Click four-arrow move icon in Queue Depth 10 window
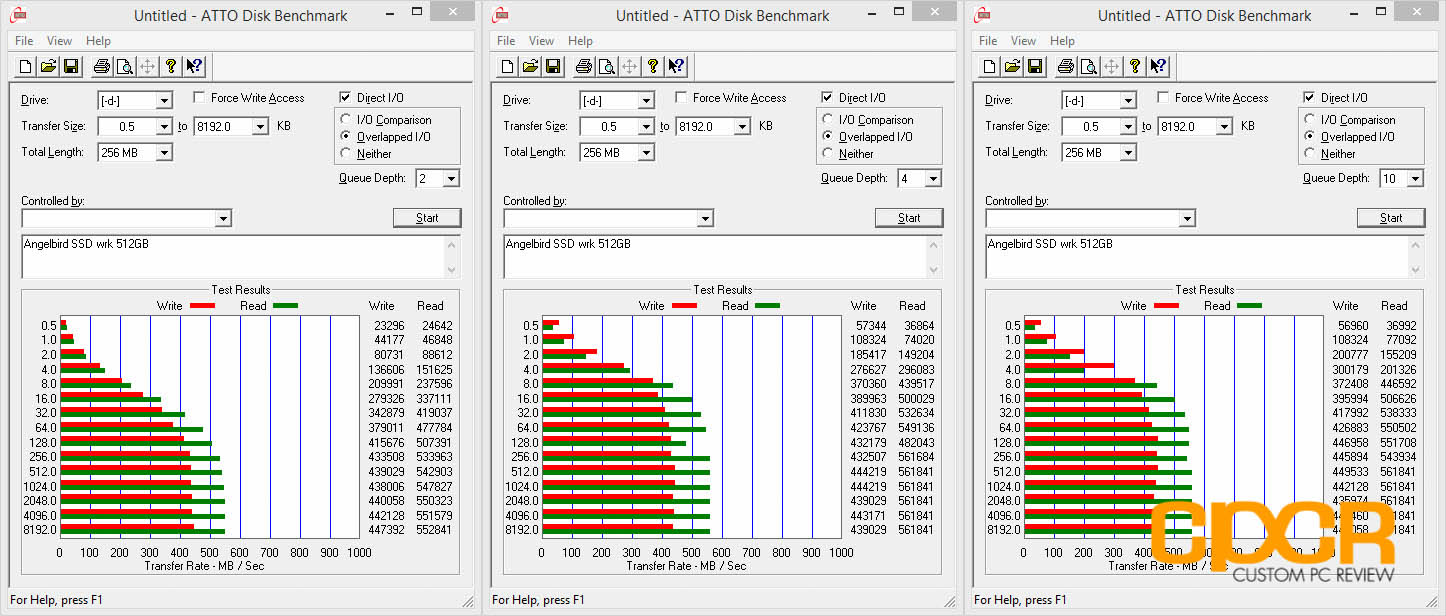1446x616 pixels. 1111,67
